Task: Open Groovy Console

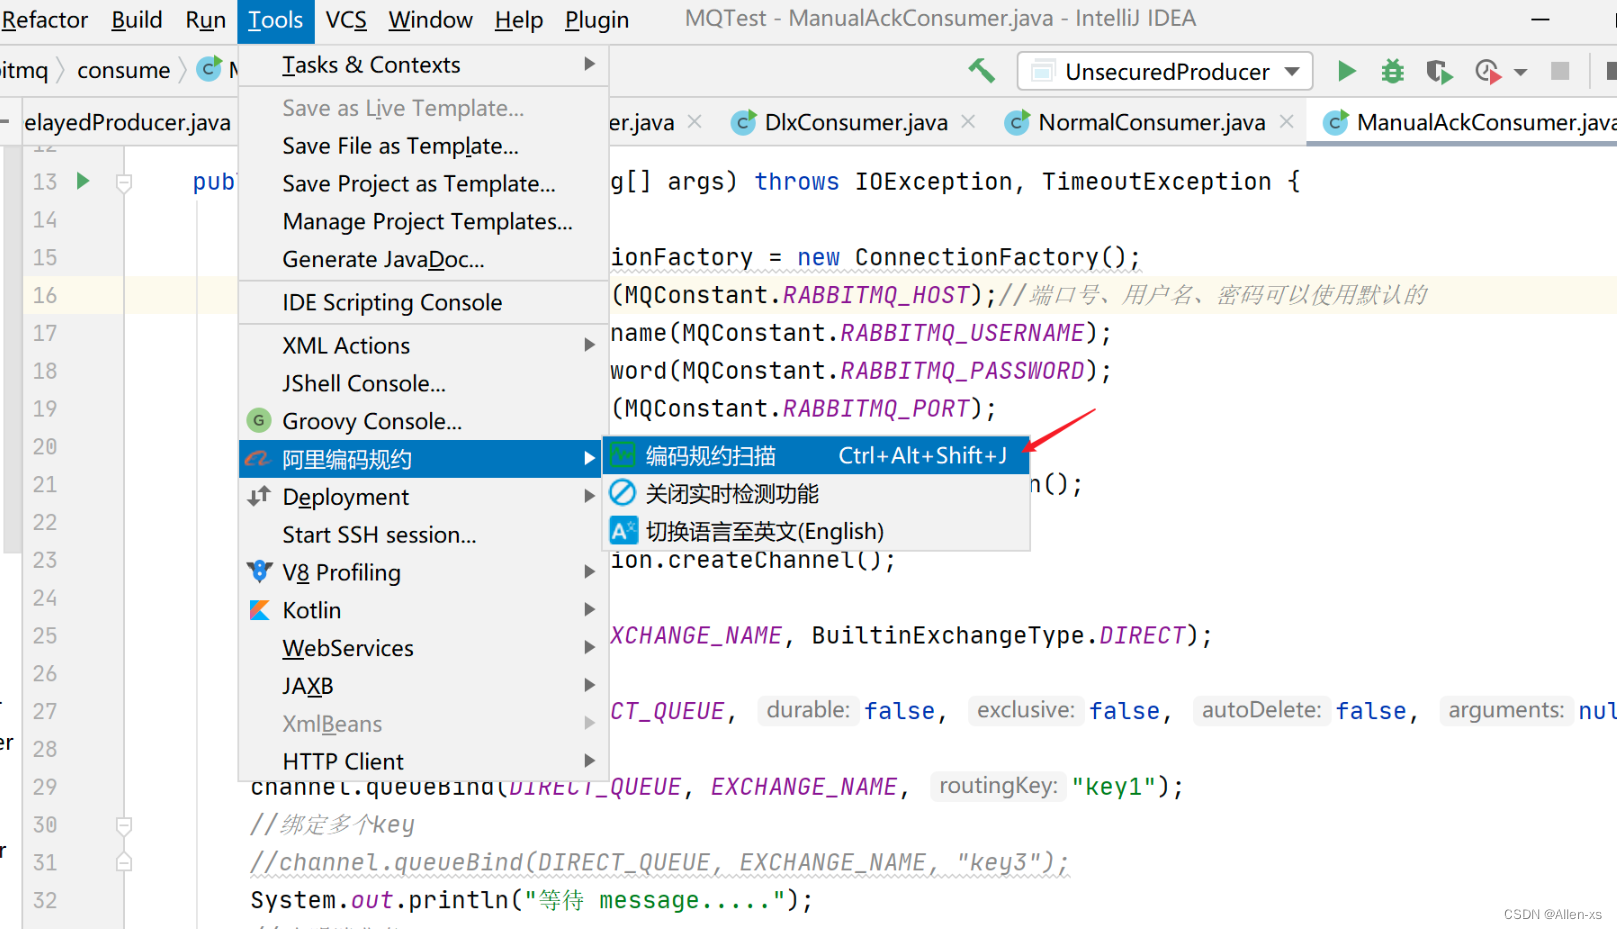Action: pos(423,422)
